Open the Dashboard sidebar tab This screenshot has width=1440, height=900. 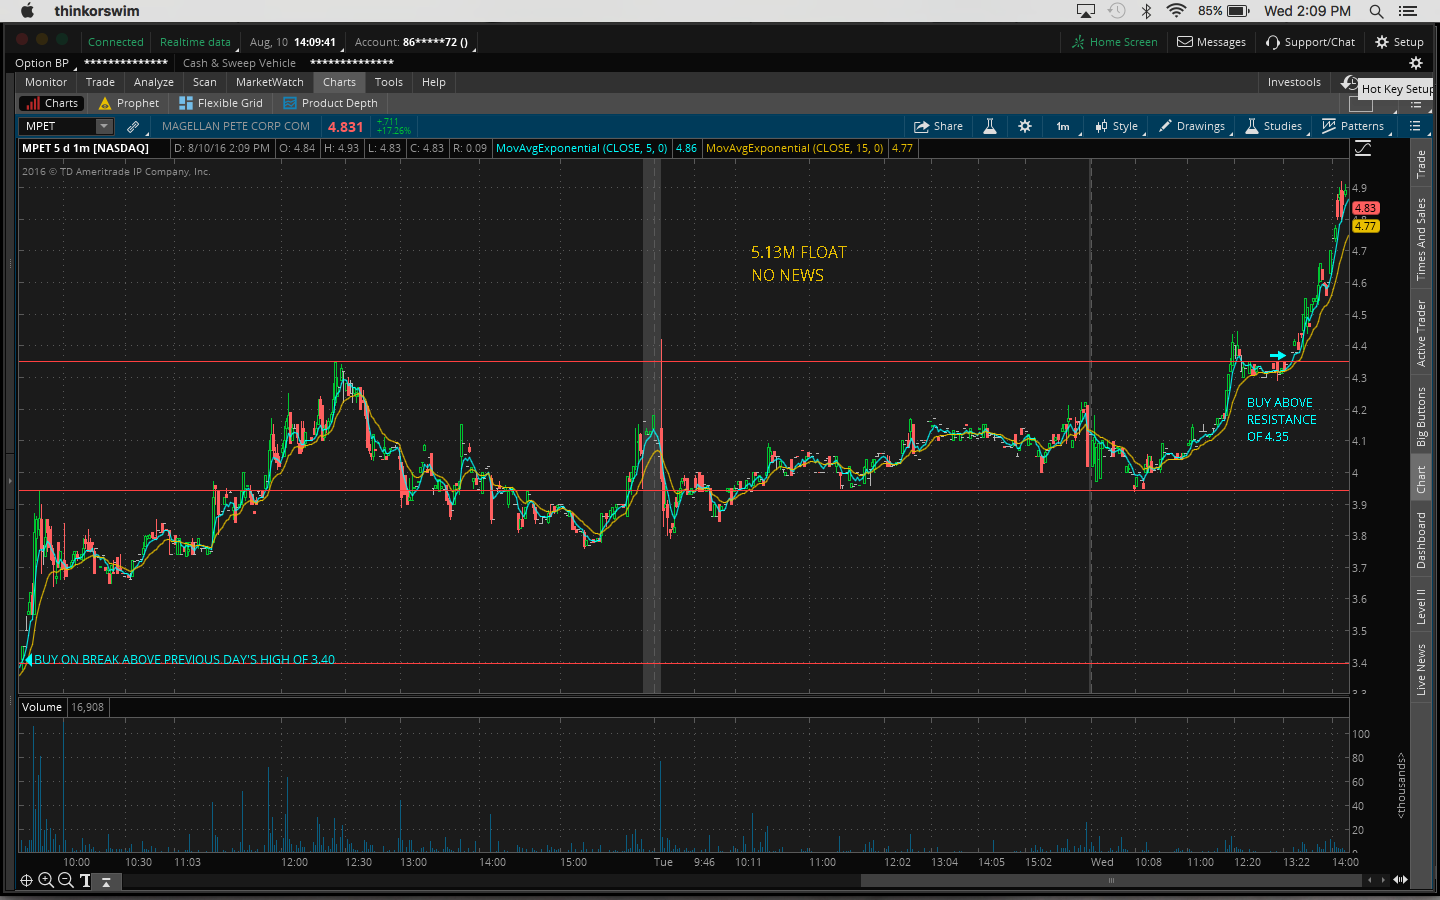pyautogui.click(x=1421, y=540)
